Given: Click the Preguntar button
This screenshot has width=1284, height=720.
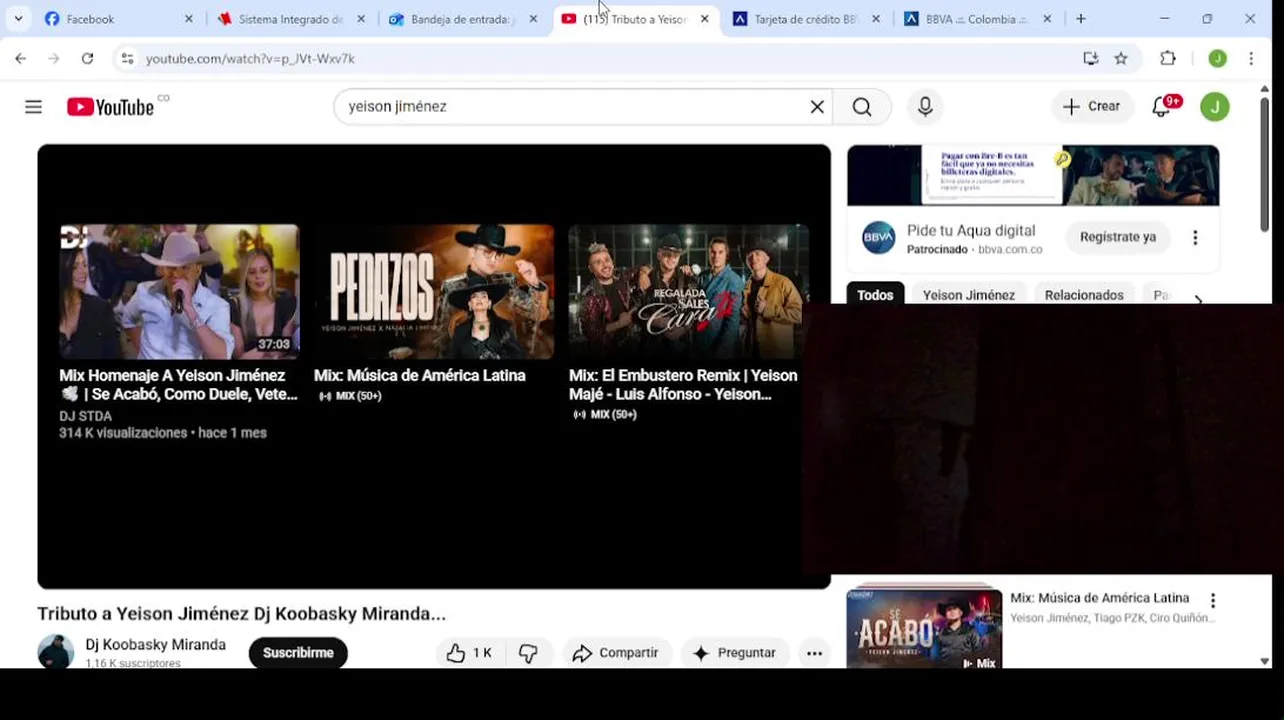Looking at the screenshot, I should [735, 653].
